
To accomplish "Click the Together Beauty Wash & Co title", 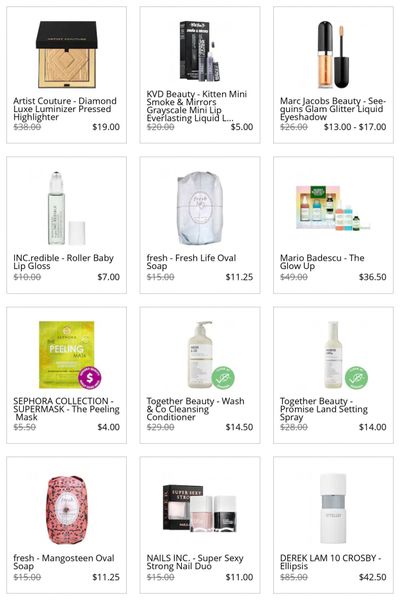I will pyautogui.click(x=195, y=409).
